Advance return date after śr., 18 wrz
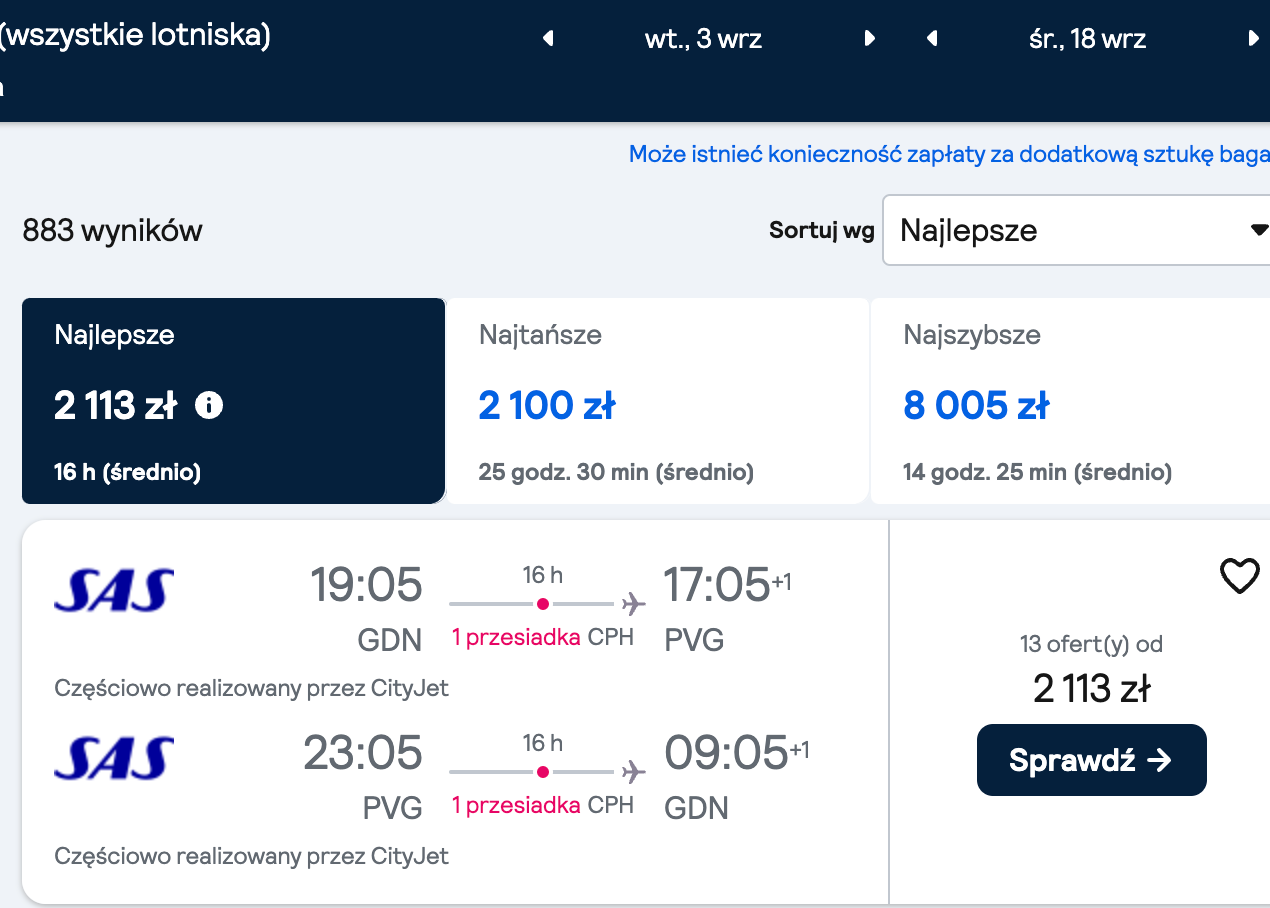 tap(1253, 39)
